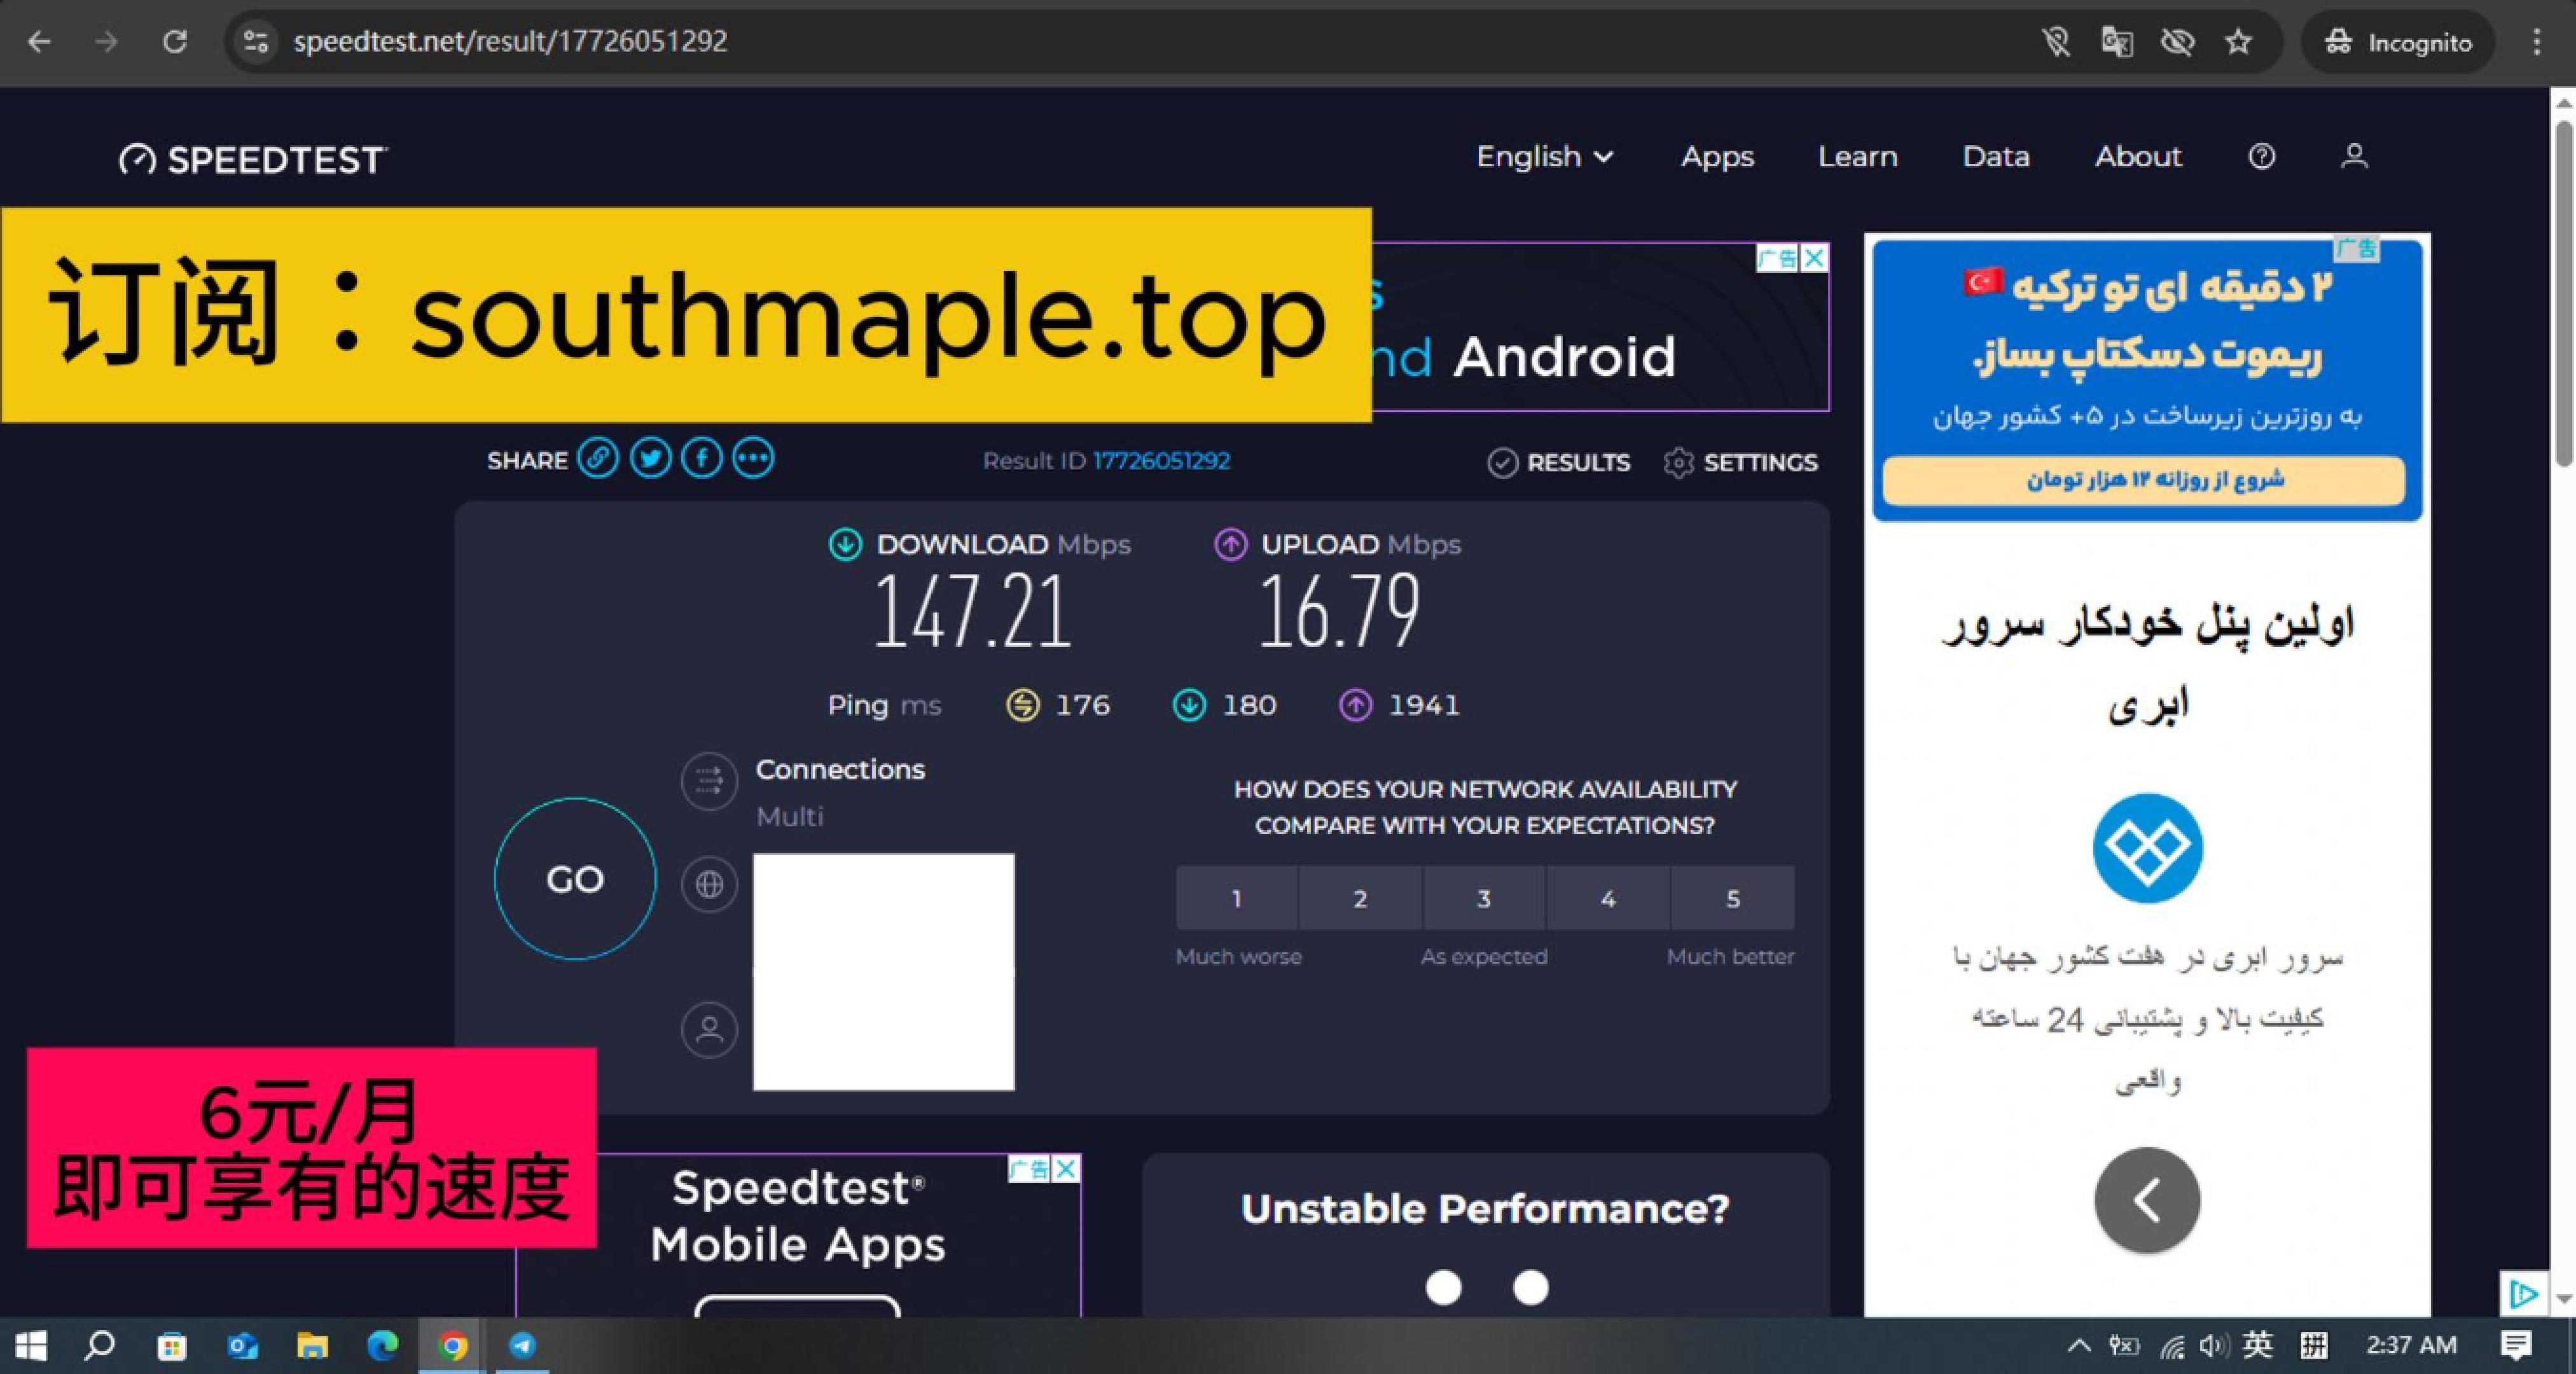Close the top banner ad
The height and width of the screenshot is (1374, 2576).
(x=1813, y=259)
